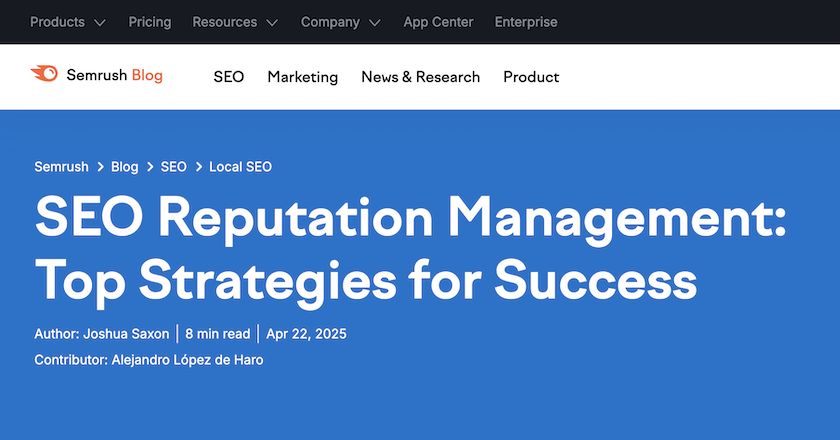Click the Semrush flame logo icon
This screenshot has height=440, width=840.
45,74
